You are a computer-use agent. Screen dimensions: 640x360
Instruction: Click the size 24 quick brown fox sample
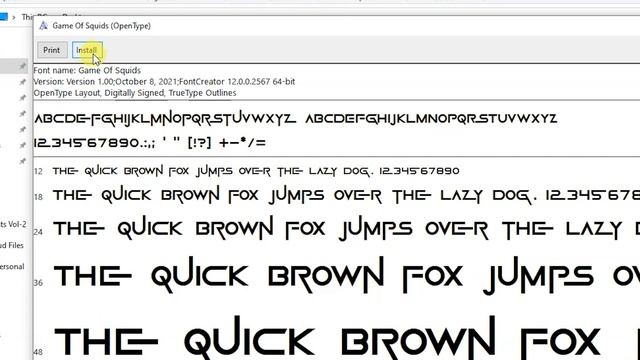[346, 229]
